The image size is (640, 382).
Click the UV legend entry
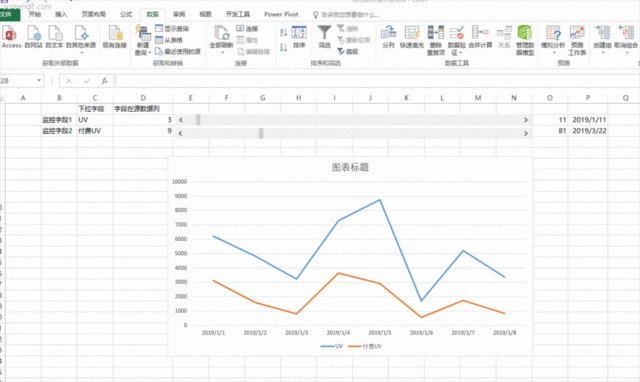(x=332, y=346)
